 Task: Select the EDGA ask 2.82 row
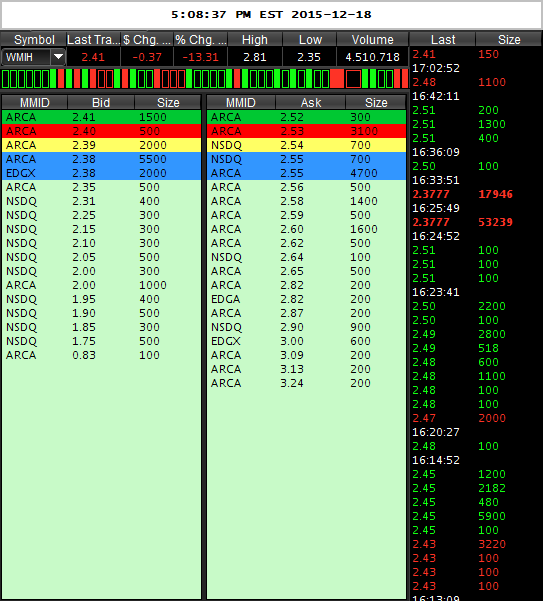[307, 299]
